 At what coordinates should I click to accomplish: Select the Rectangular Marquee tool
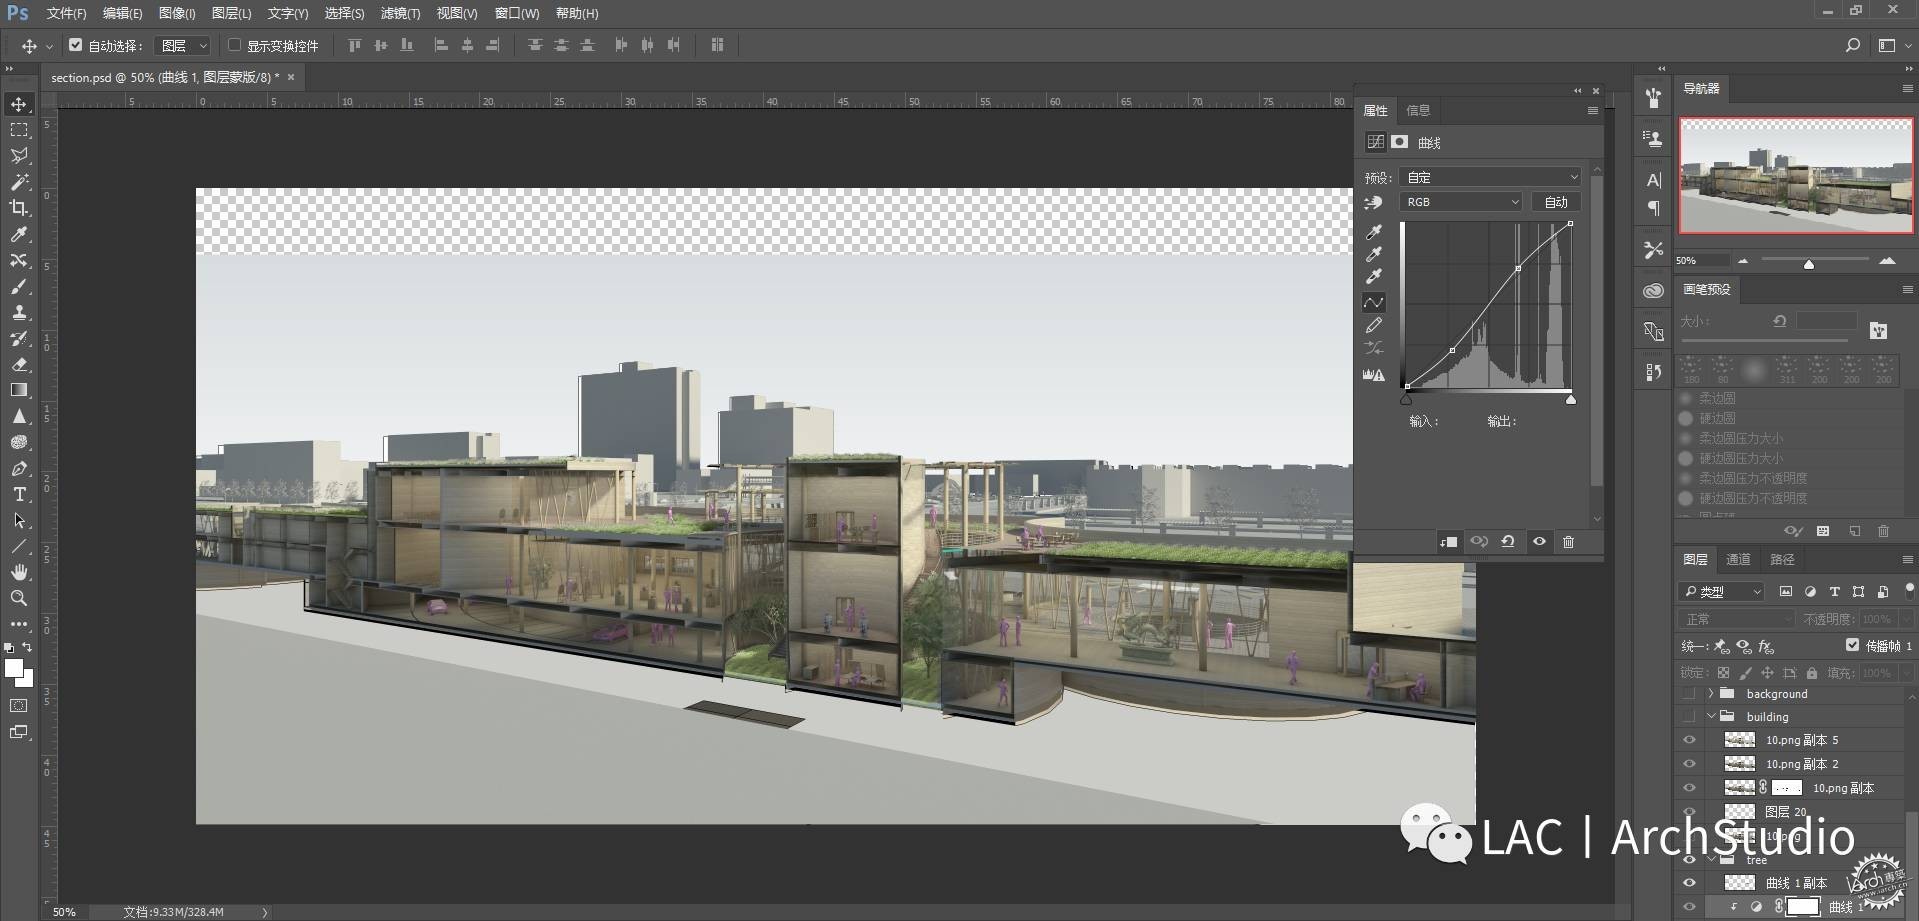(19, 130)
